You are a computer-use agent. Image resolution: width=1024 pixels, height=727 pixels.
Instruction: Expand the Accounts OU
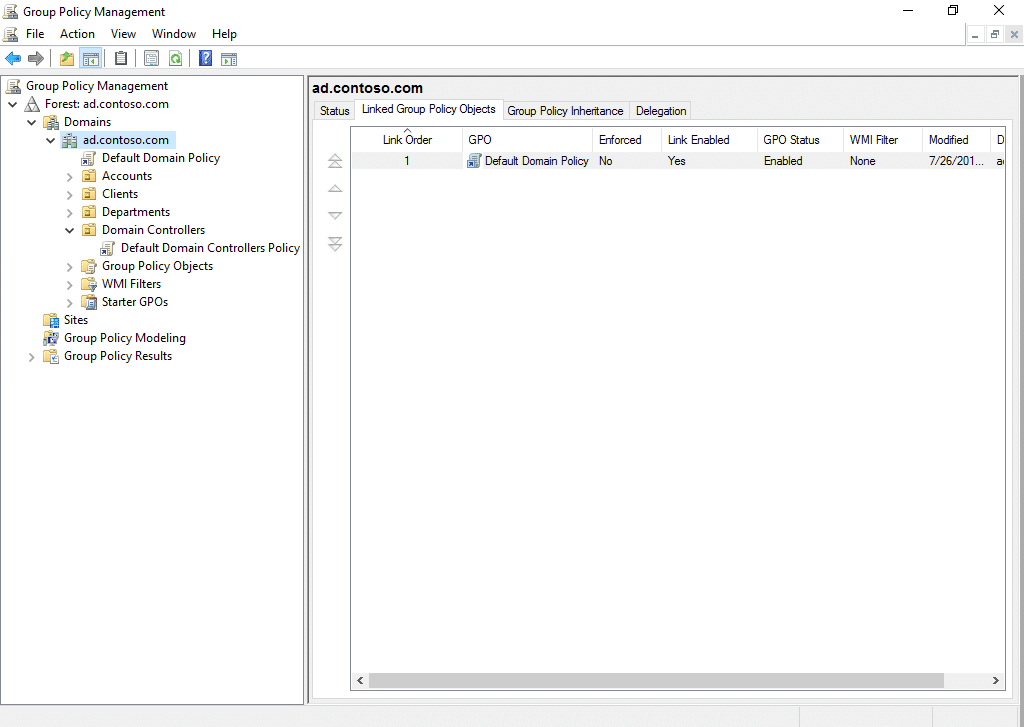click(70, 176)
